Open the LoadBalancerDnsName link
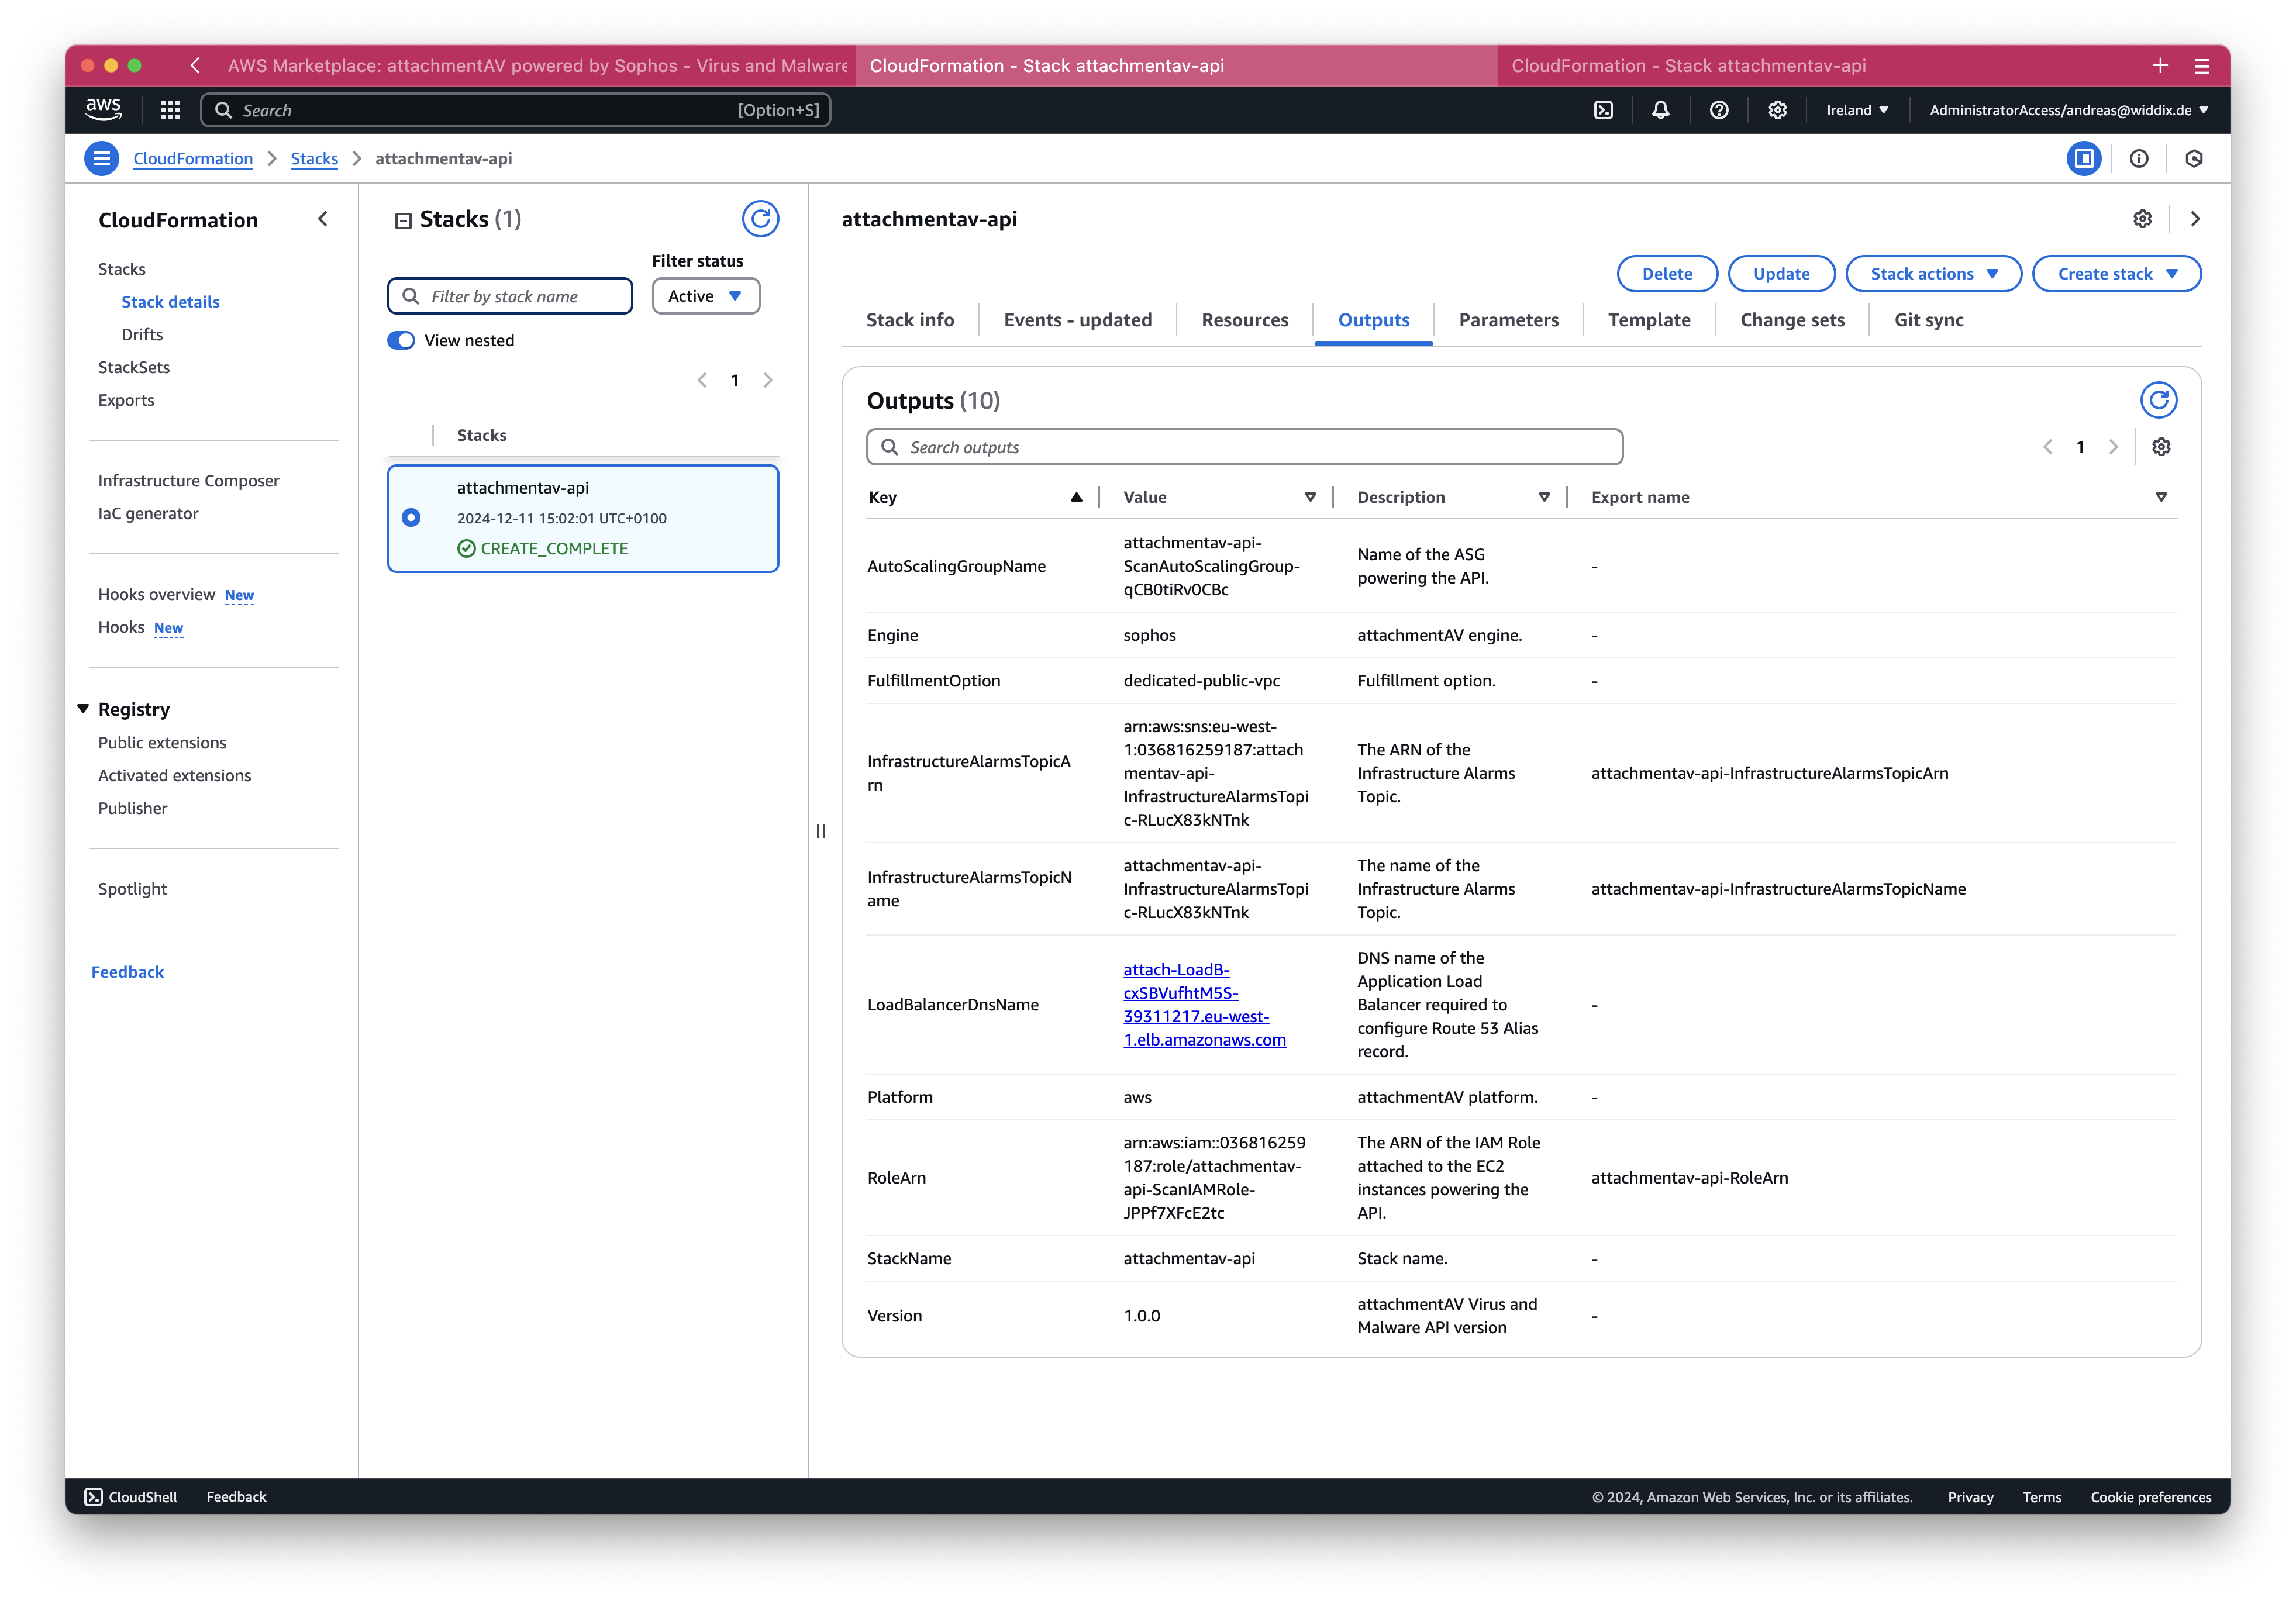2296x1601 pixels. click(x=1204, y=1004)
